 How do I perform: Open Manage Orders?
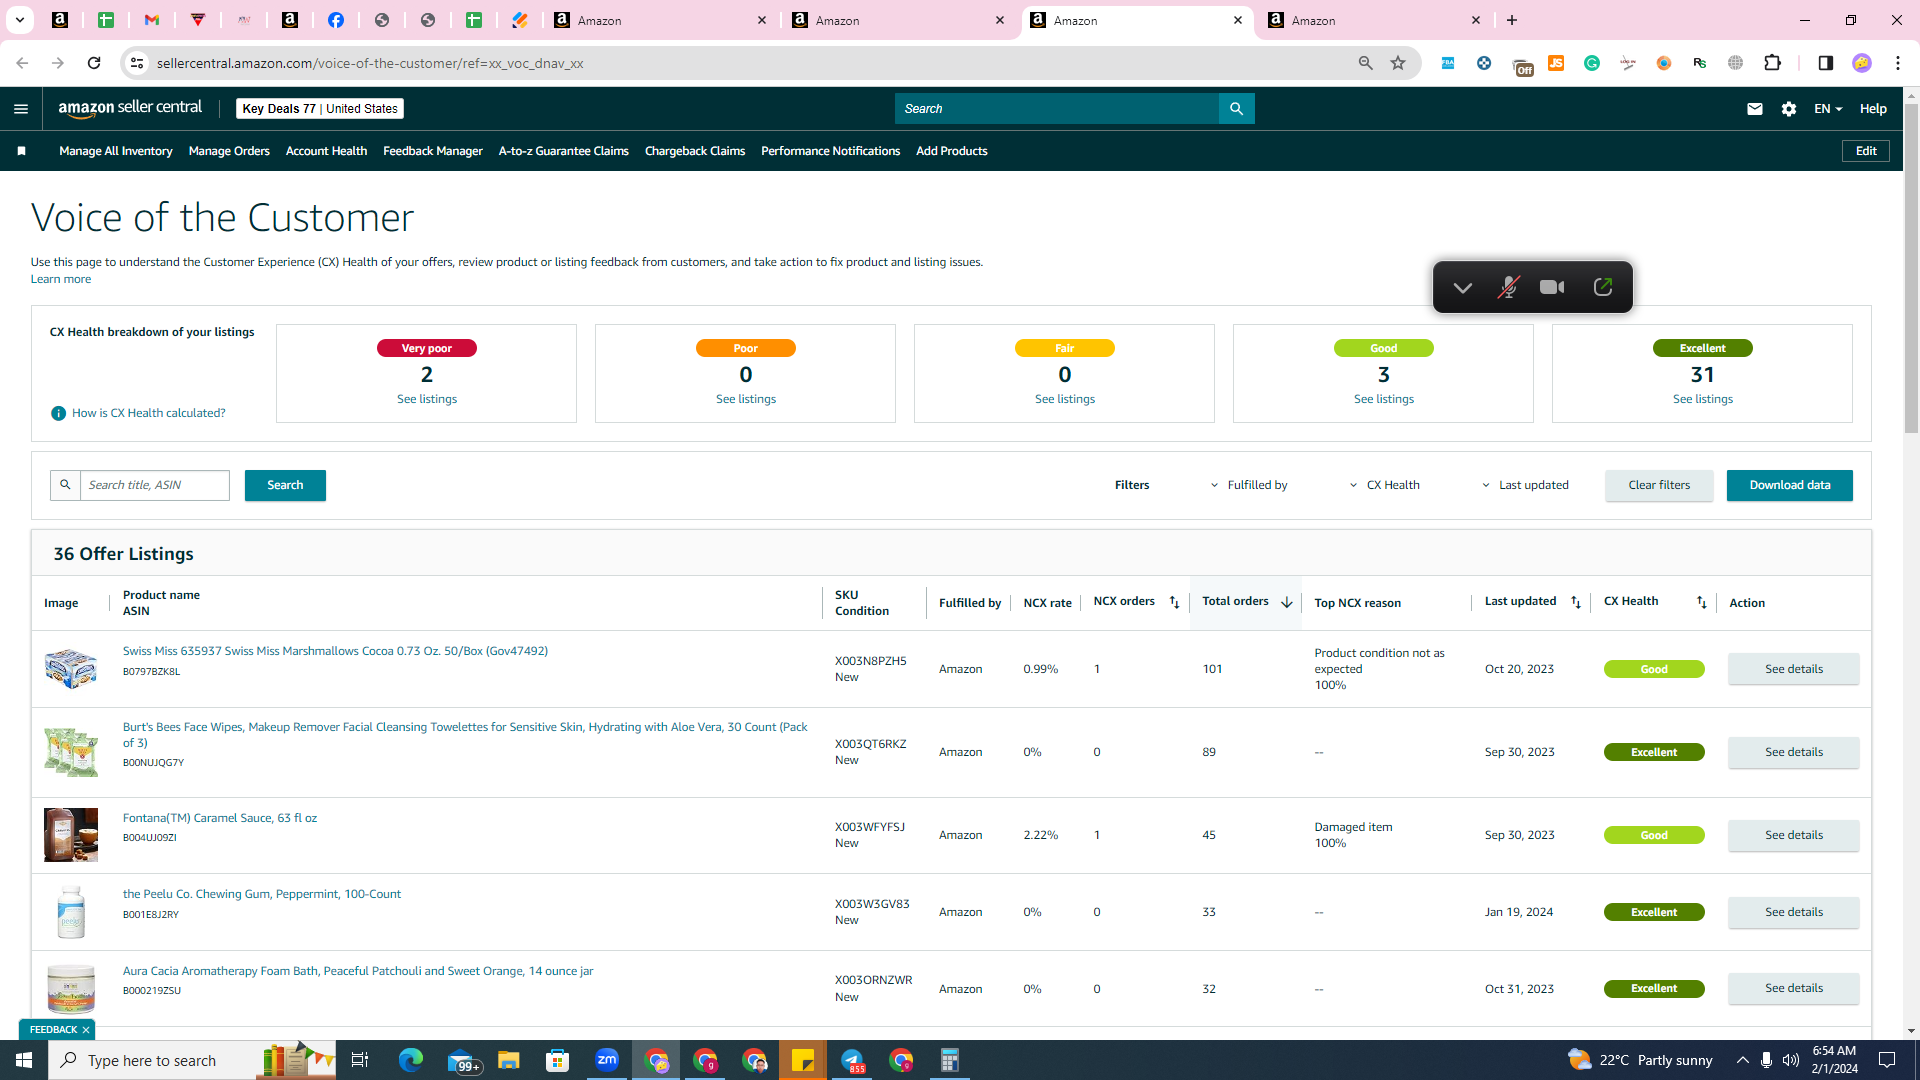click(x=229, y=151)
